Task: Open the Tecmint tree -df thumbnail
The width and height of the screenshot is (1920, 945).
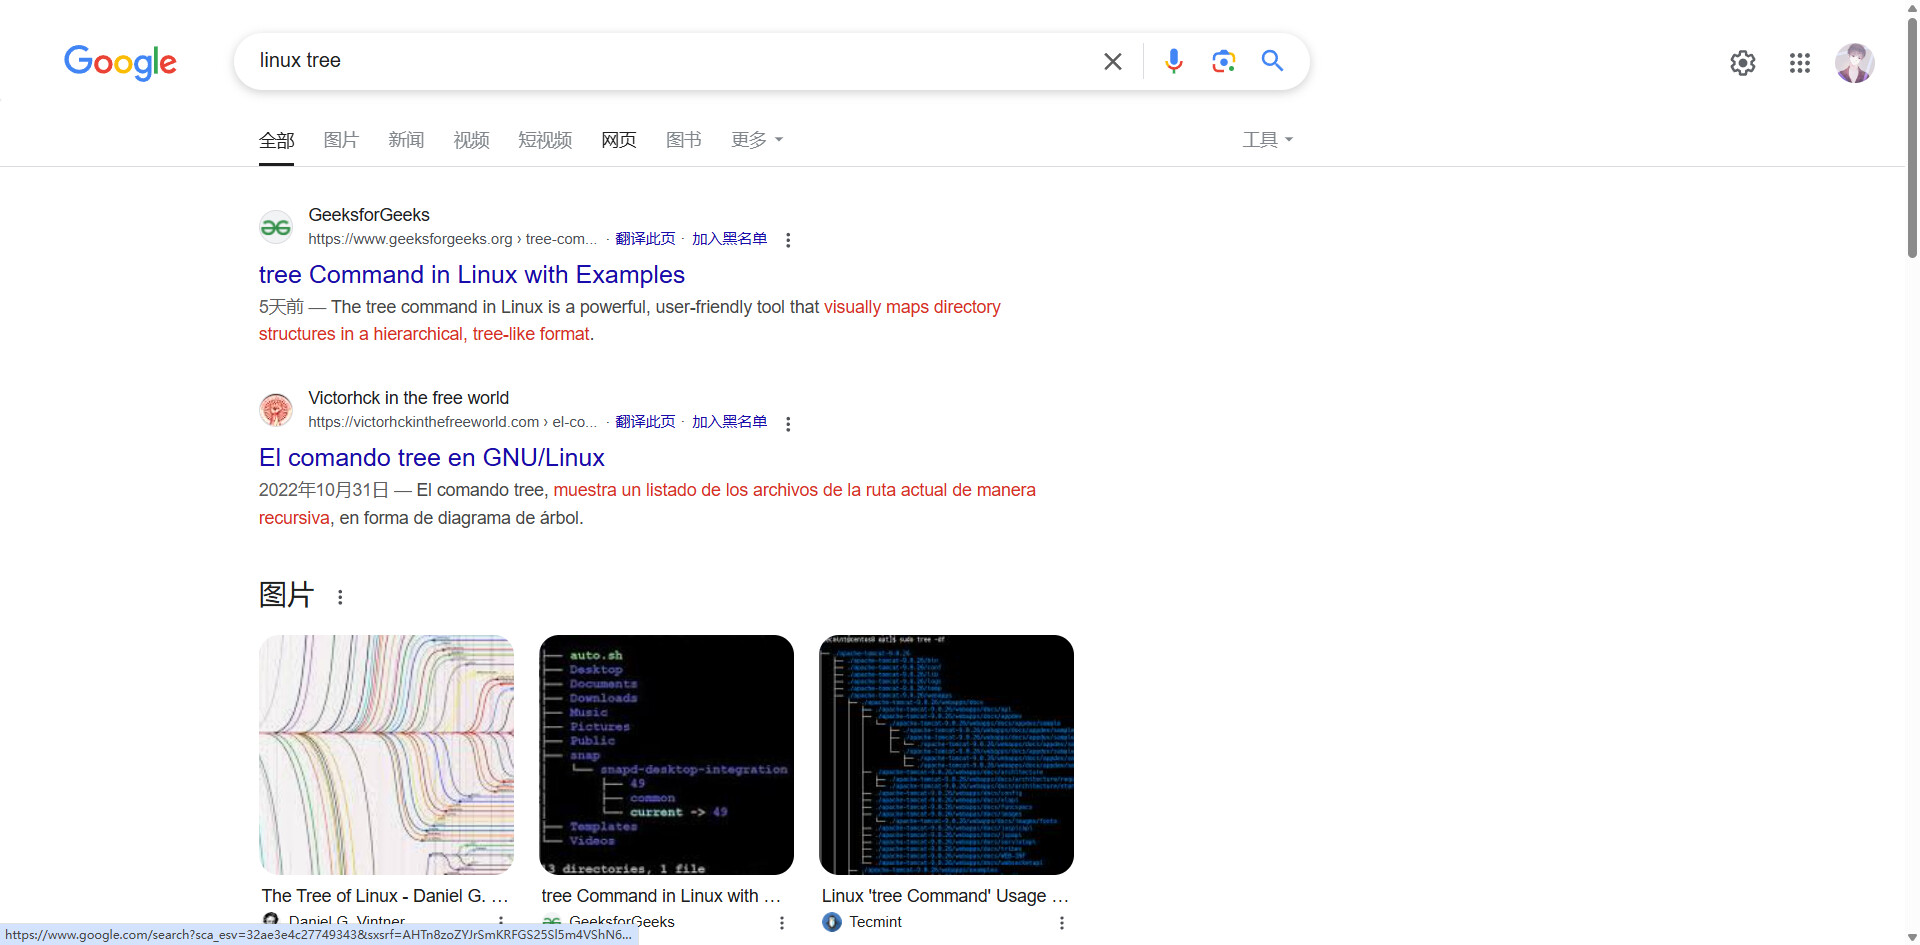Action: (946, 755)
